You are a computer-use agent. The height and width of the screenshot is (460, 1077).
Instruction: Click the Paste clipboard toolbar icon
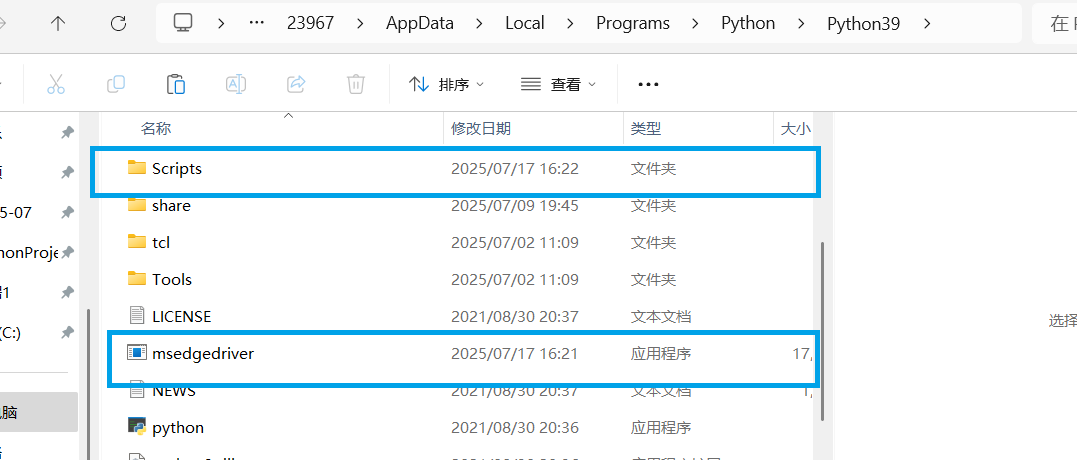[176, 84]
